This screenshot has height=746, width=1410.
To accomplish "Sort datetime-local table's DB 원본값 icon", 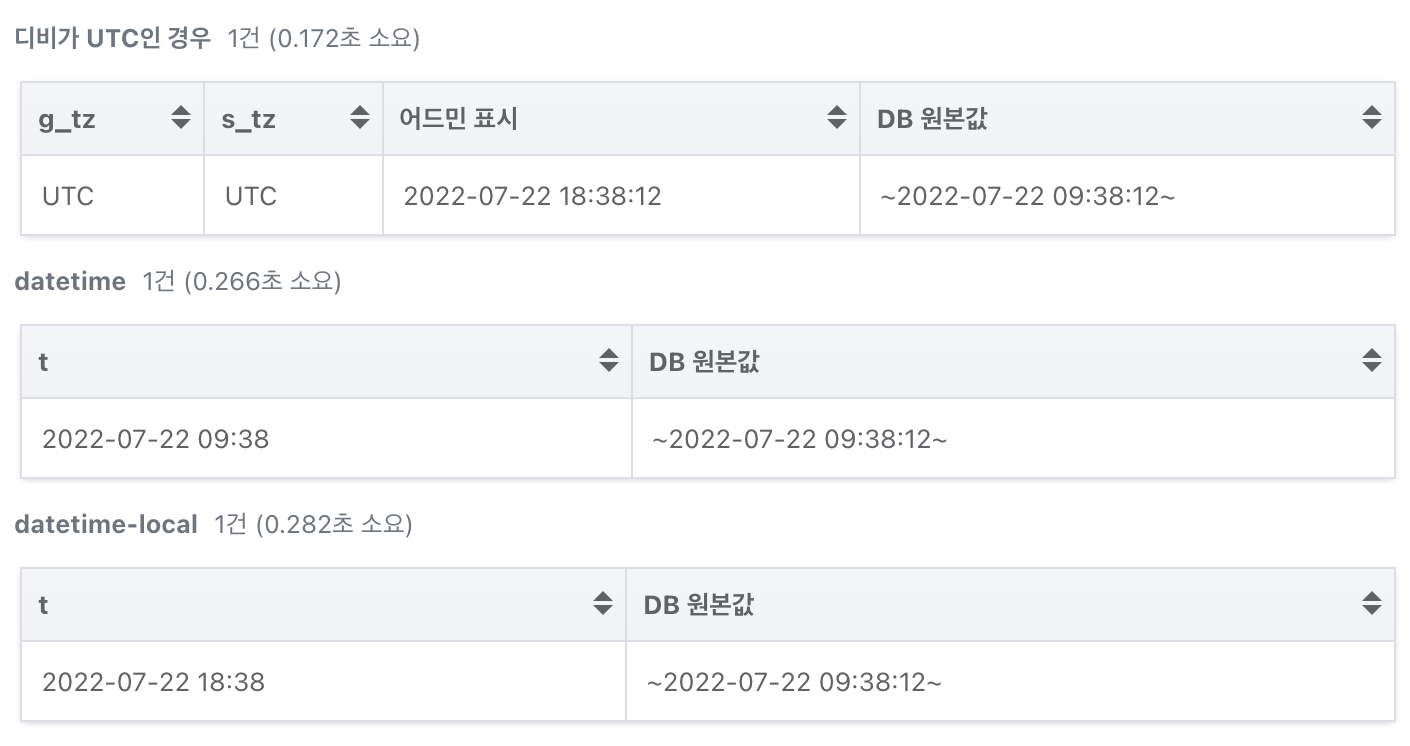I will (1372, 604).
